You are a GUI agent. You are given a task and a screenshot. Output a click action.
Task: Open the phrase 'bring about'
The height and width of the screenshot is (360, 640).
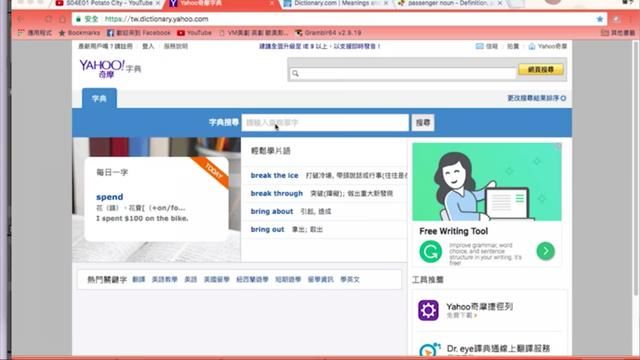point(272,211)
